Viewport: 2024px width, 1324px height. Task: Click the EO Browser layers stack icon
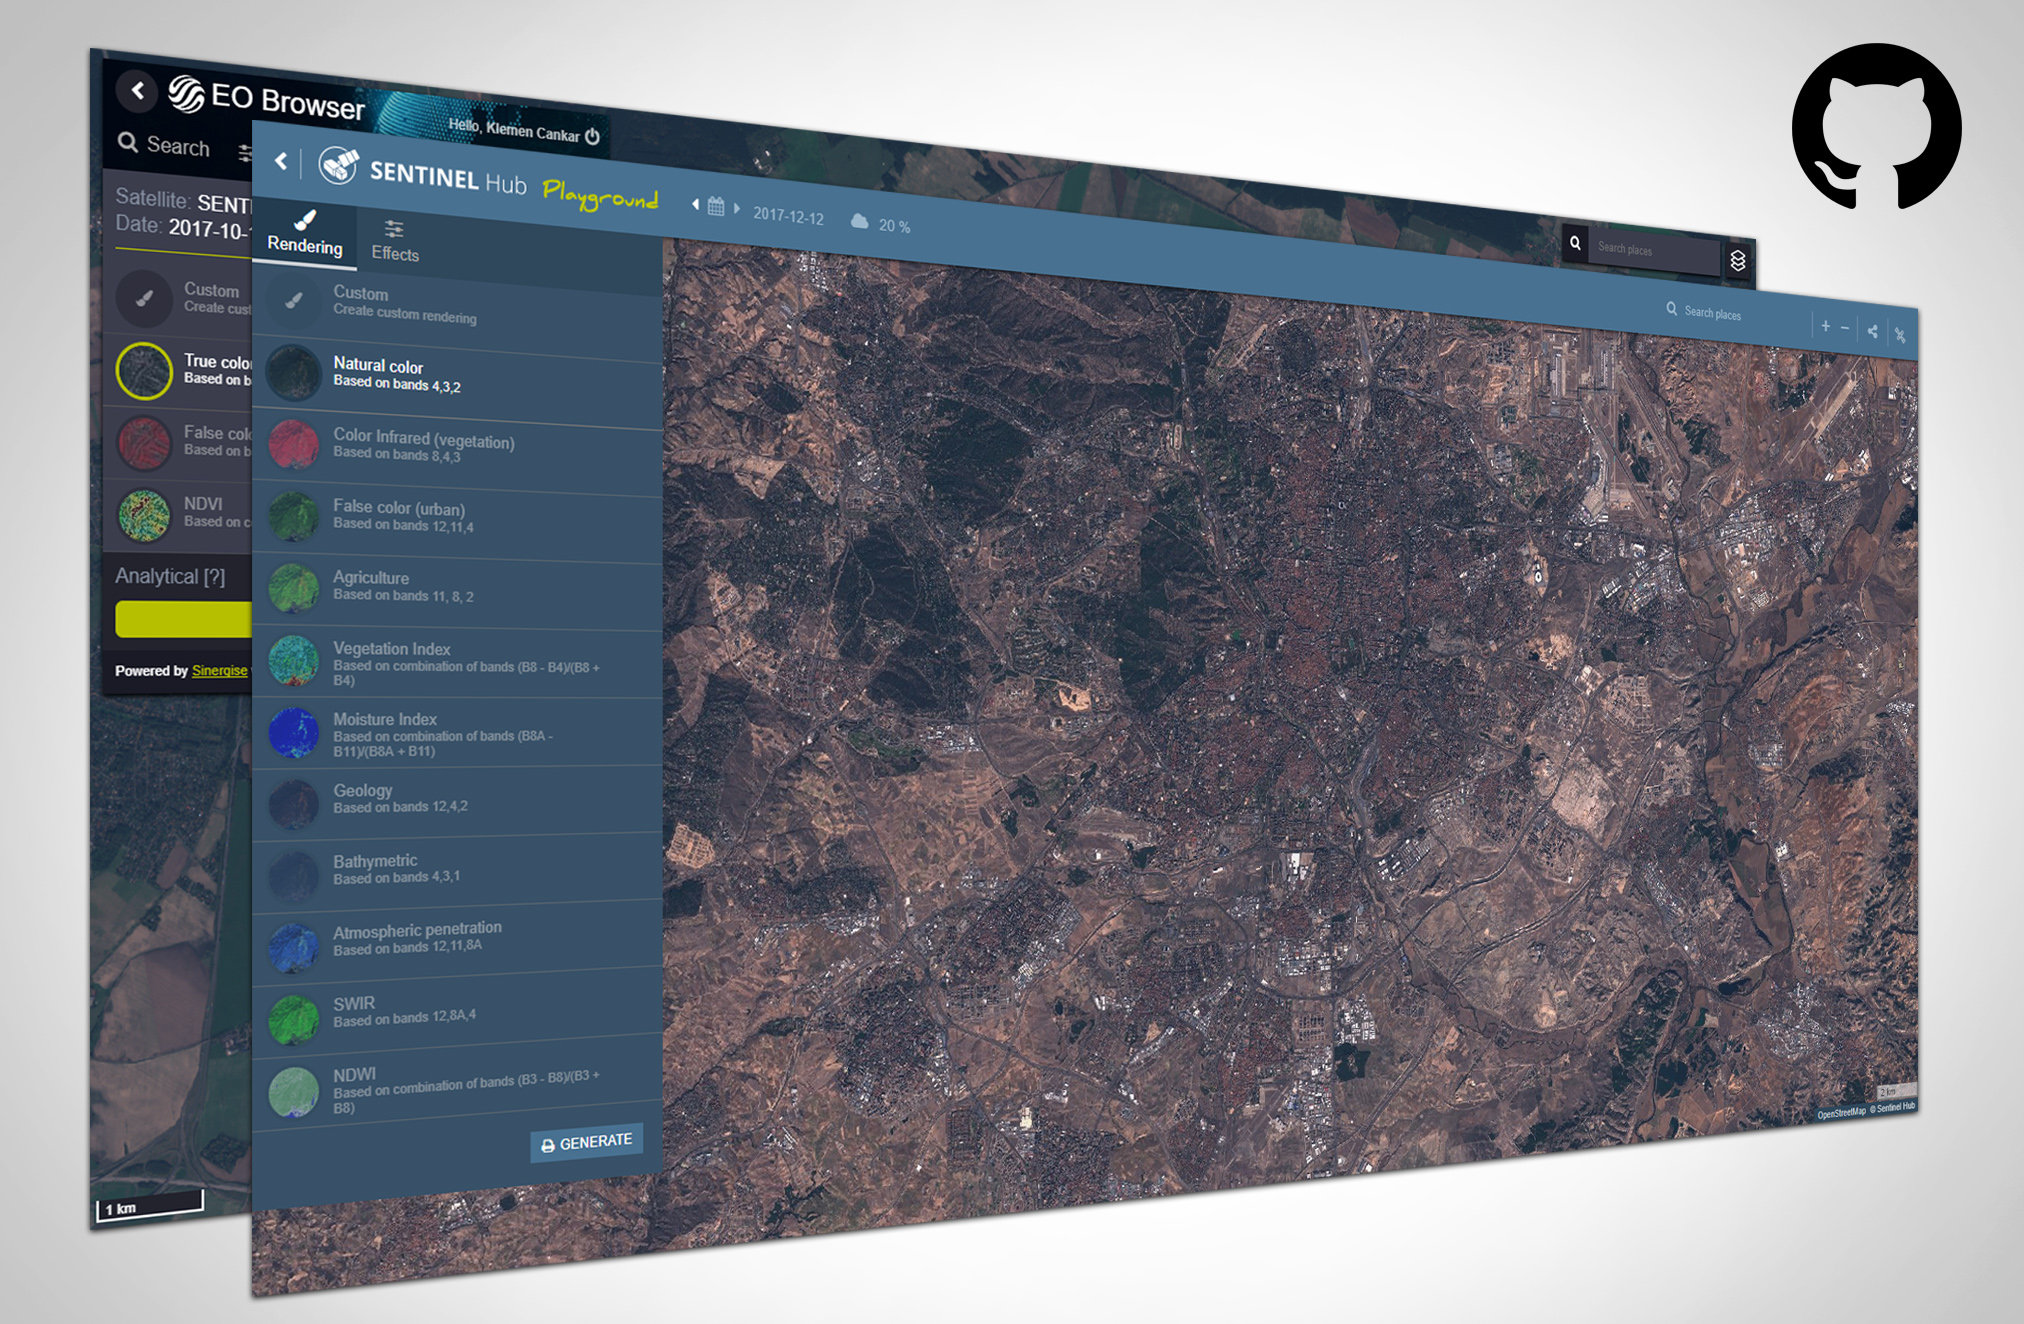[1738, 260]
